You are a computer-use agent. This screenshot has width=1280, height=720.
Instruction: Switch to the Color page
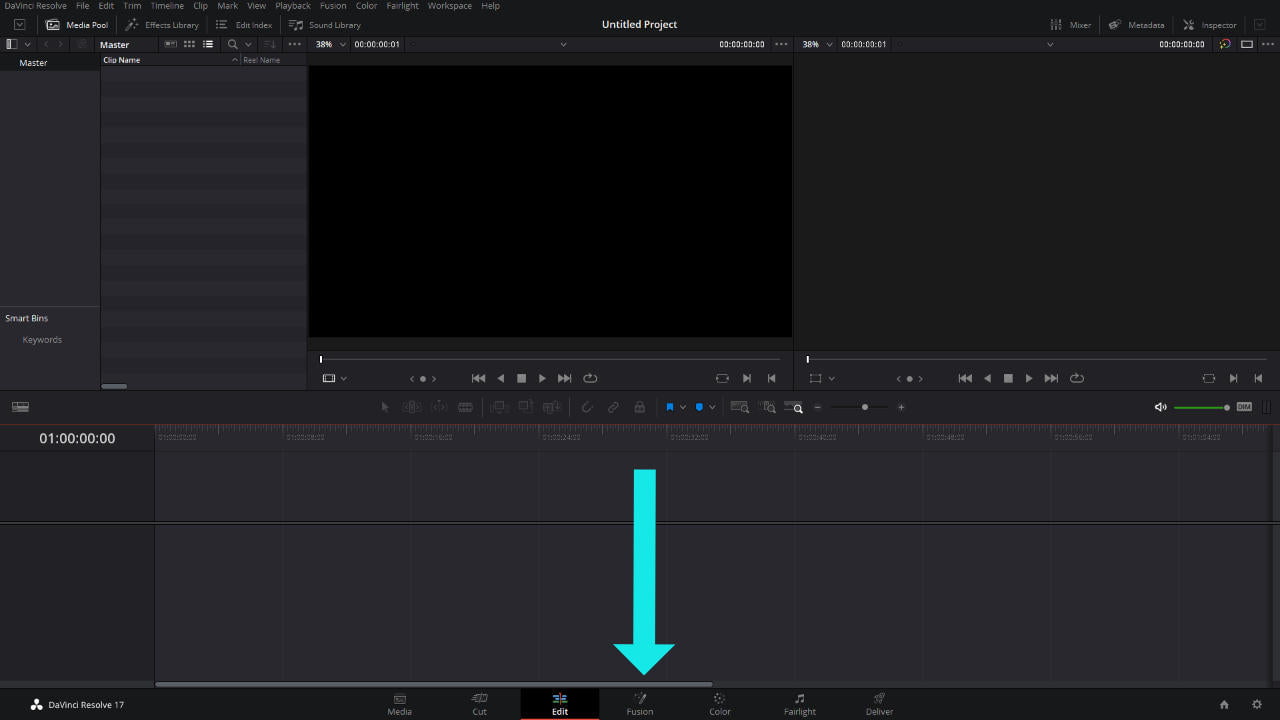click(719, 703)
